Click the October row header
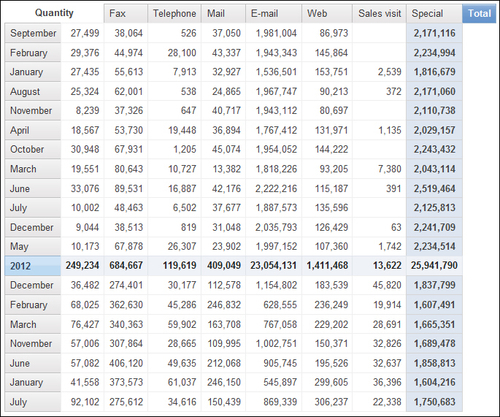The height and width of the screenshot is (417, 500). [x=33, y=149]
